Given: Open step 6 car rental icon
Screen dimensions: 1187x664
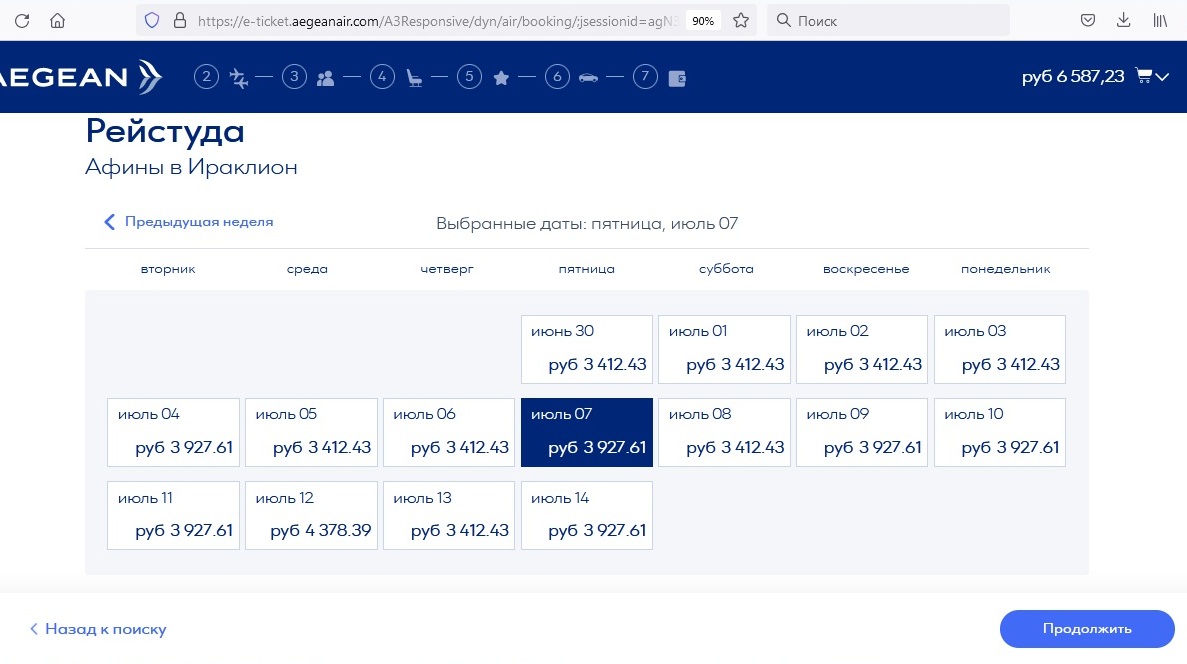Looking at the screenshot, I should pos(588,77).
